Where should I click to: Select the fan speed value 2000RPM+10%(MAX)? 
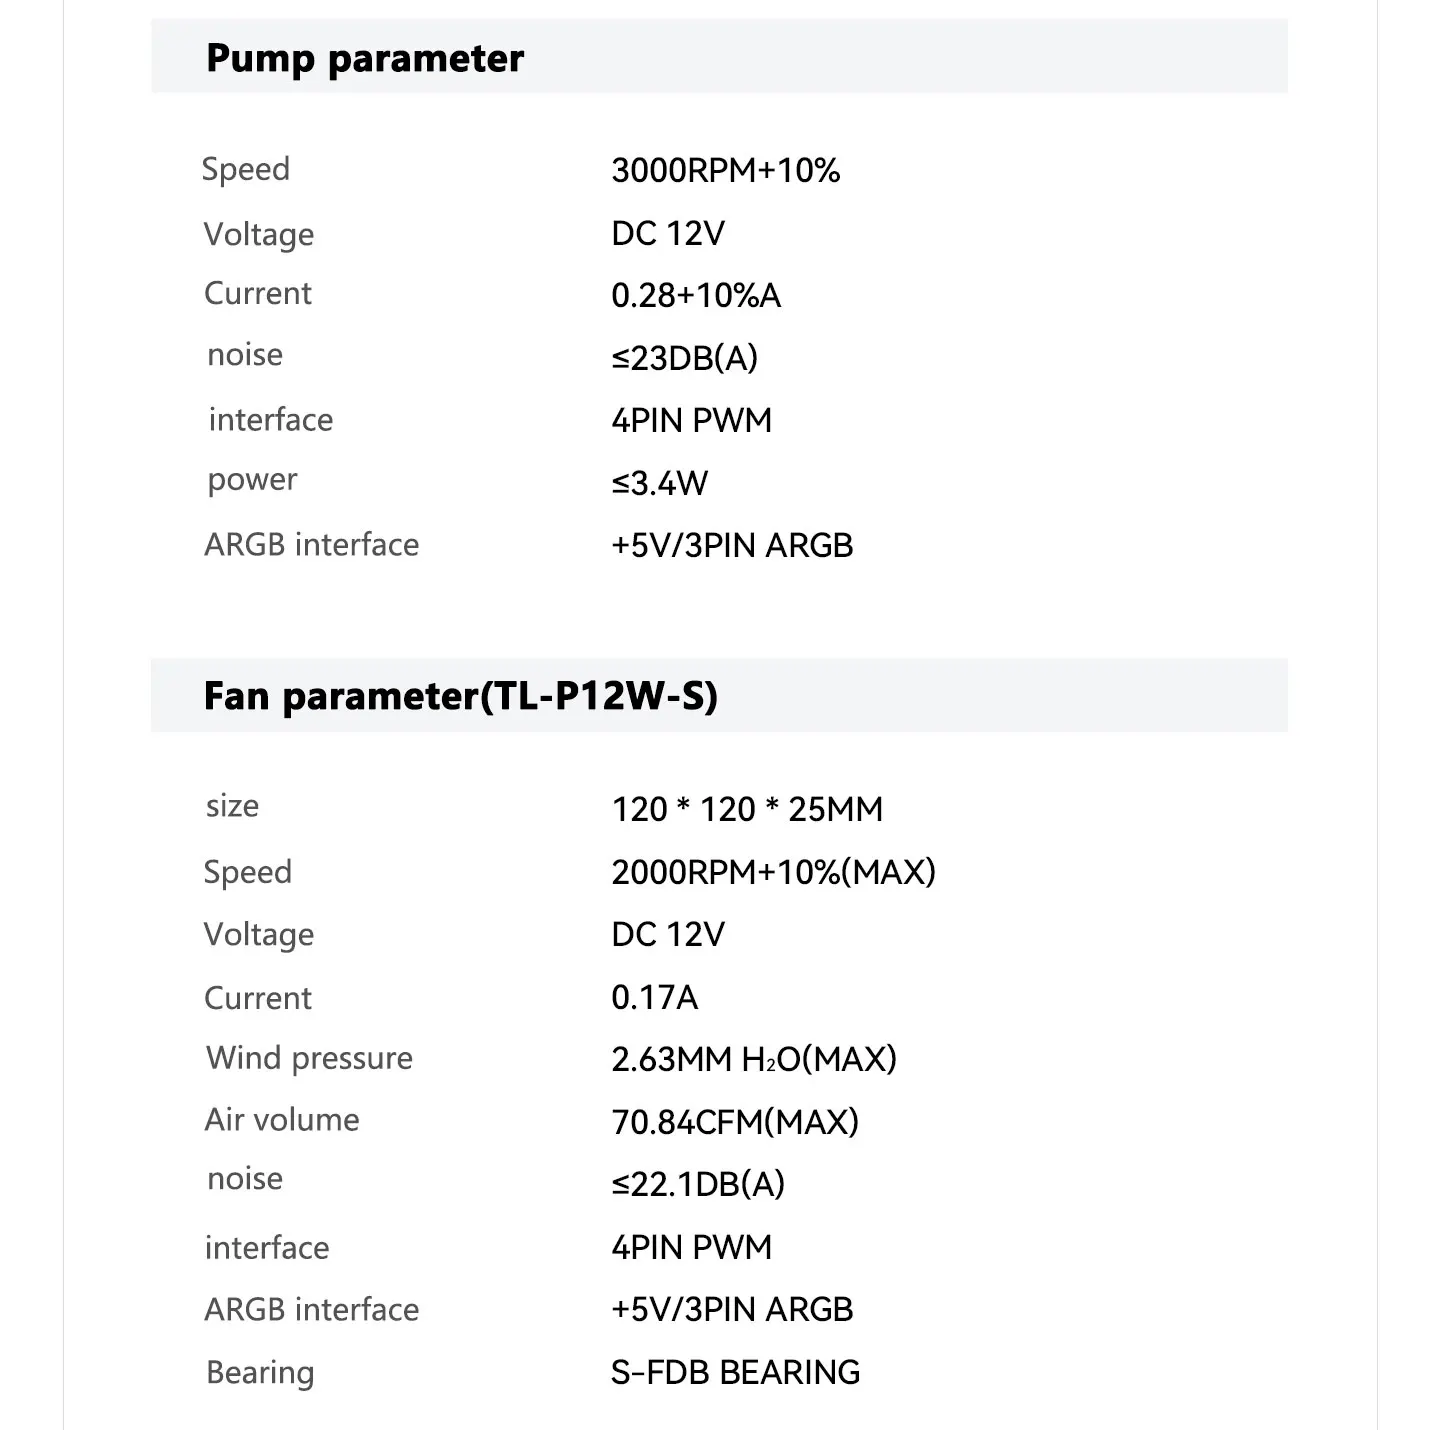[773, 872]
